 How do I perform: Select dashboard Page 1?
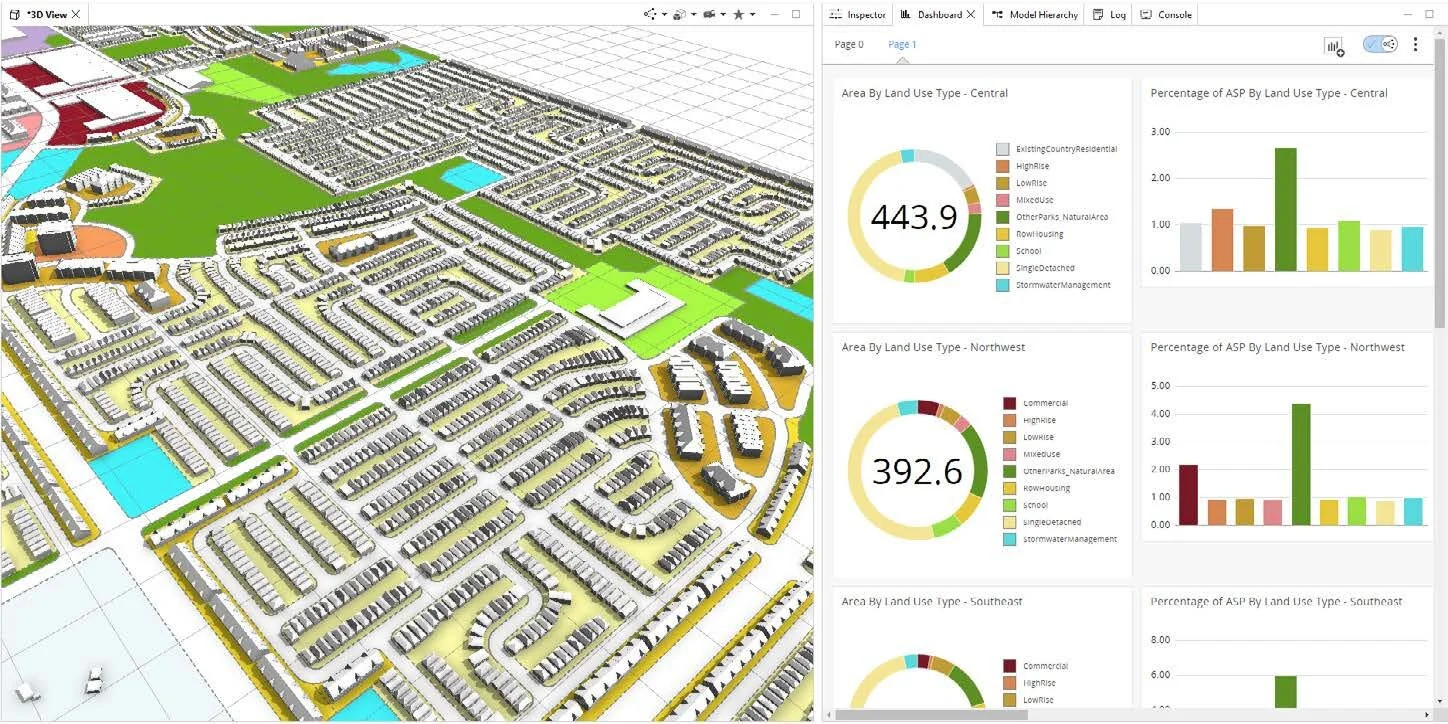coord(902,44)
